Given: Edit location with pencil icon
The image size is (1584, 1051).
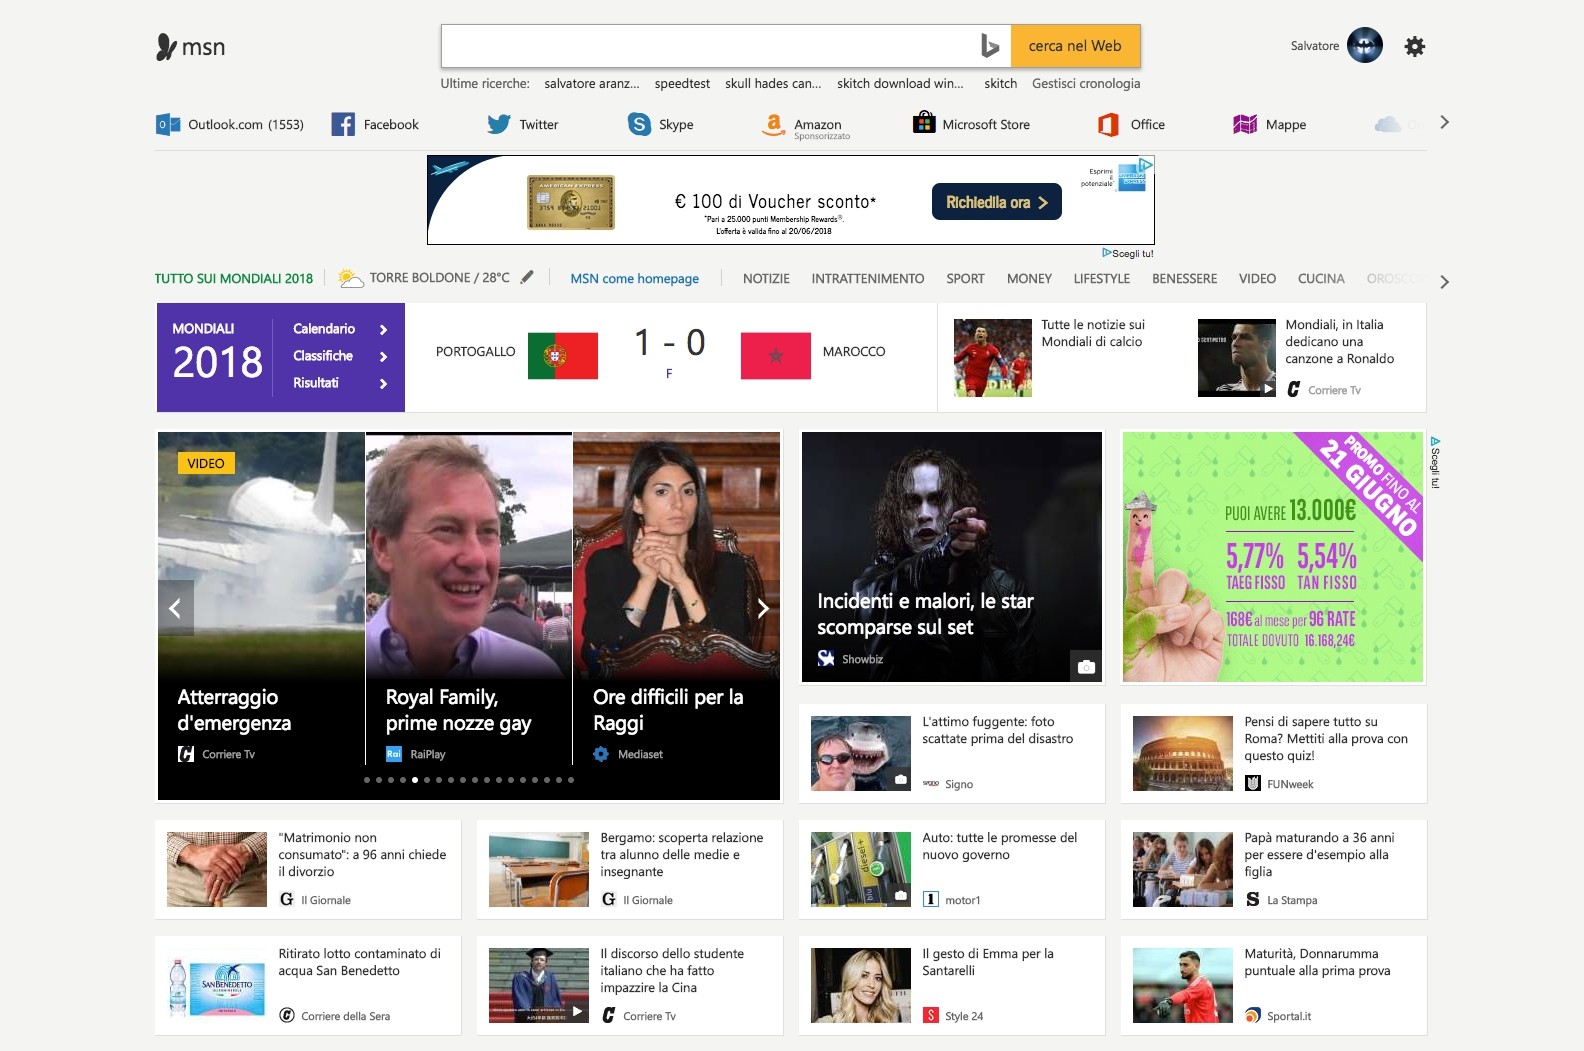Looking at the screenshot, I should (527, 277).
